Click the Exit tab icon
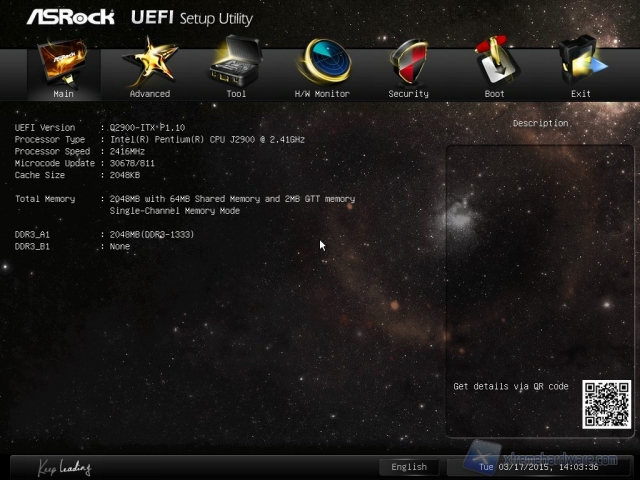640x480 pixels. click(x=580, y=62)
